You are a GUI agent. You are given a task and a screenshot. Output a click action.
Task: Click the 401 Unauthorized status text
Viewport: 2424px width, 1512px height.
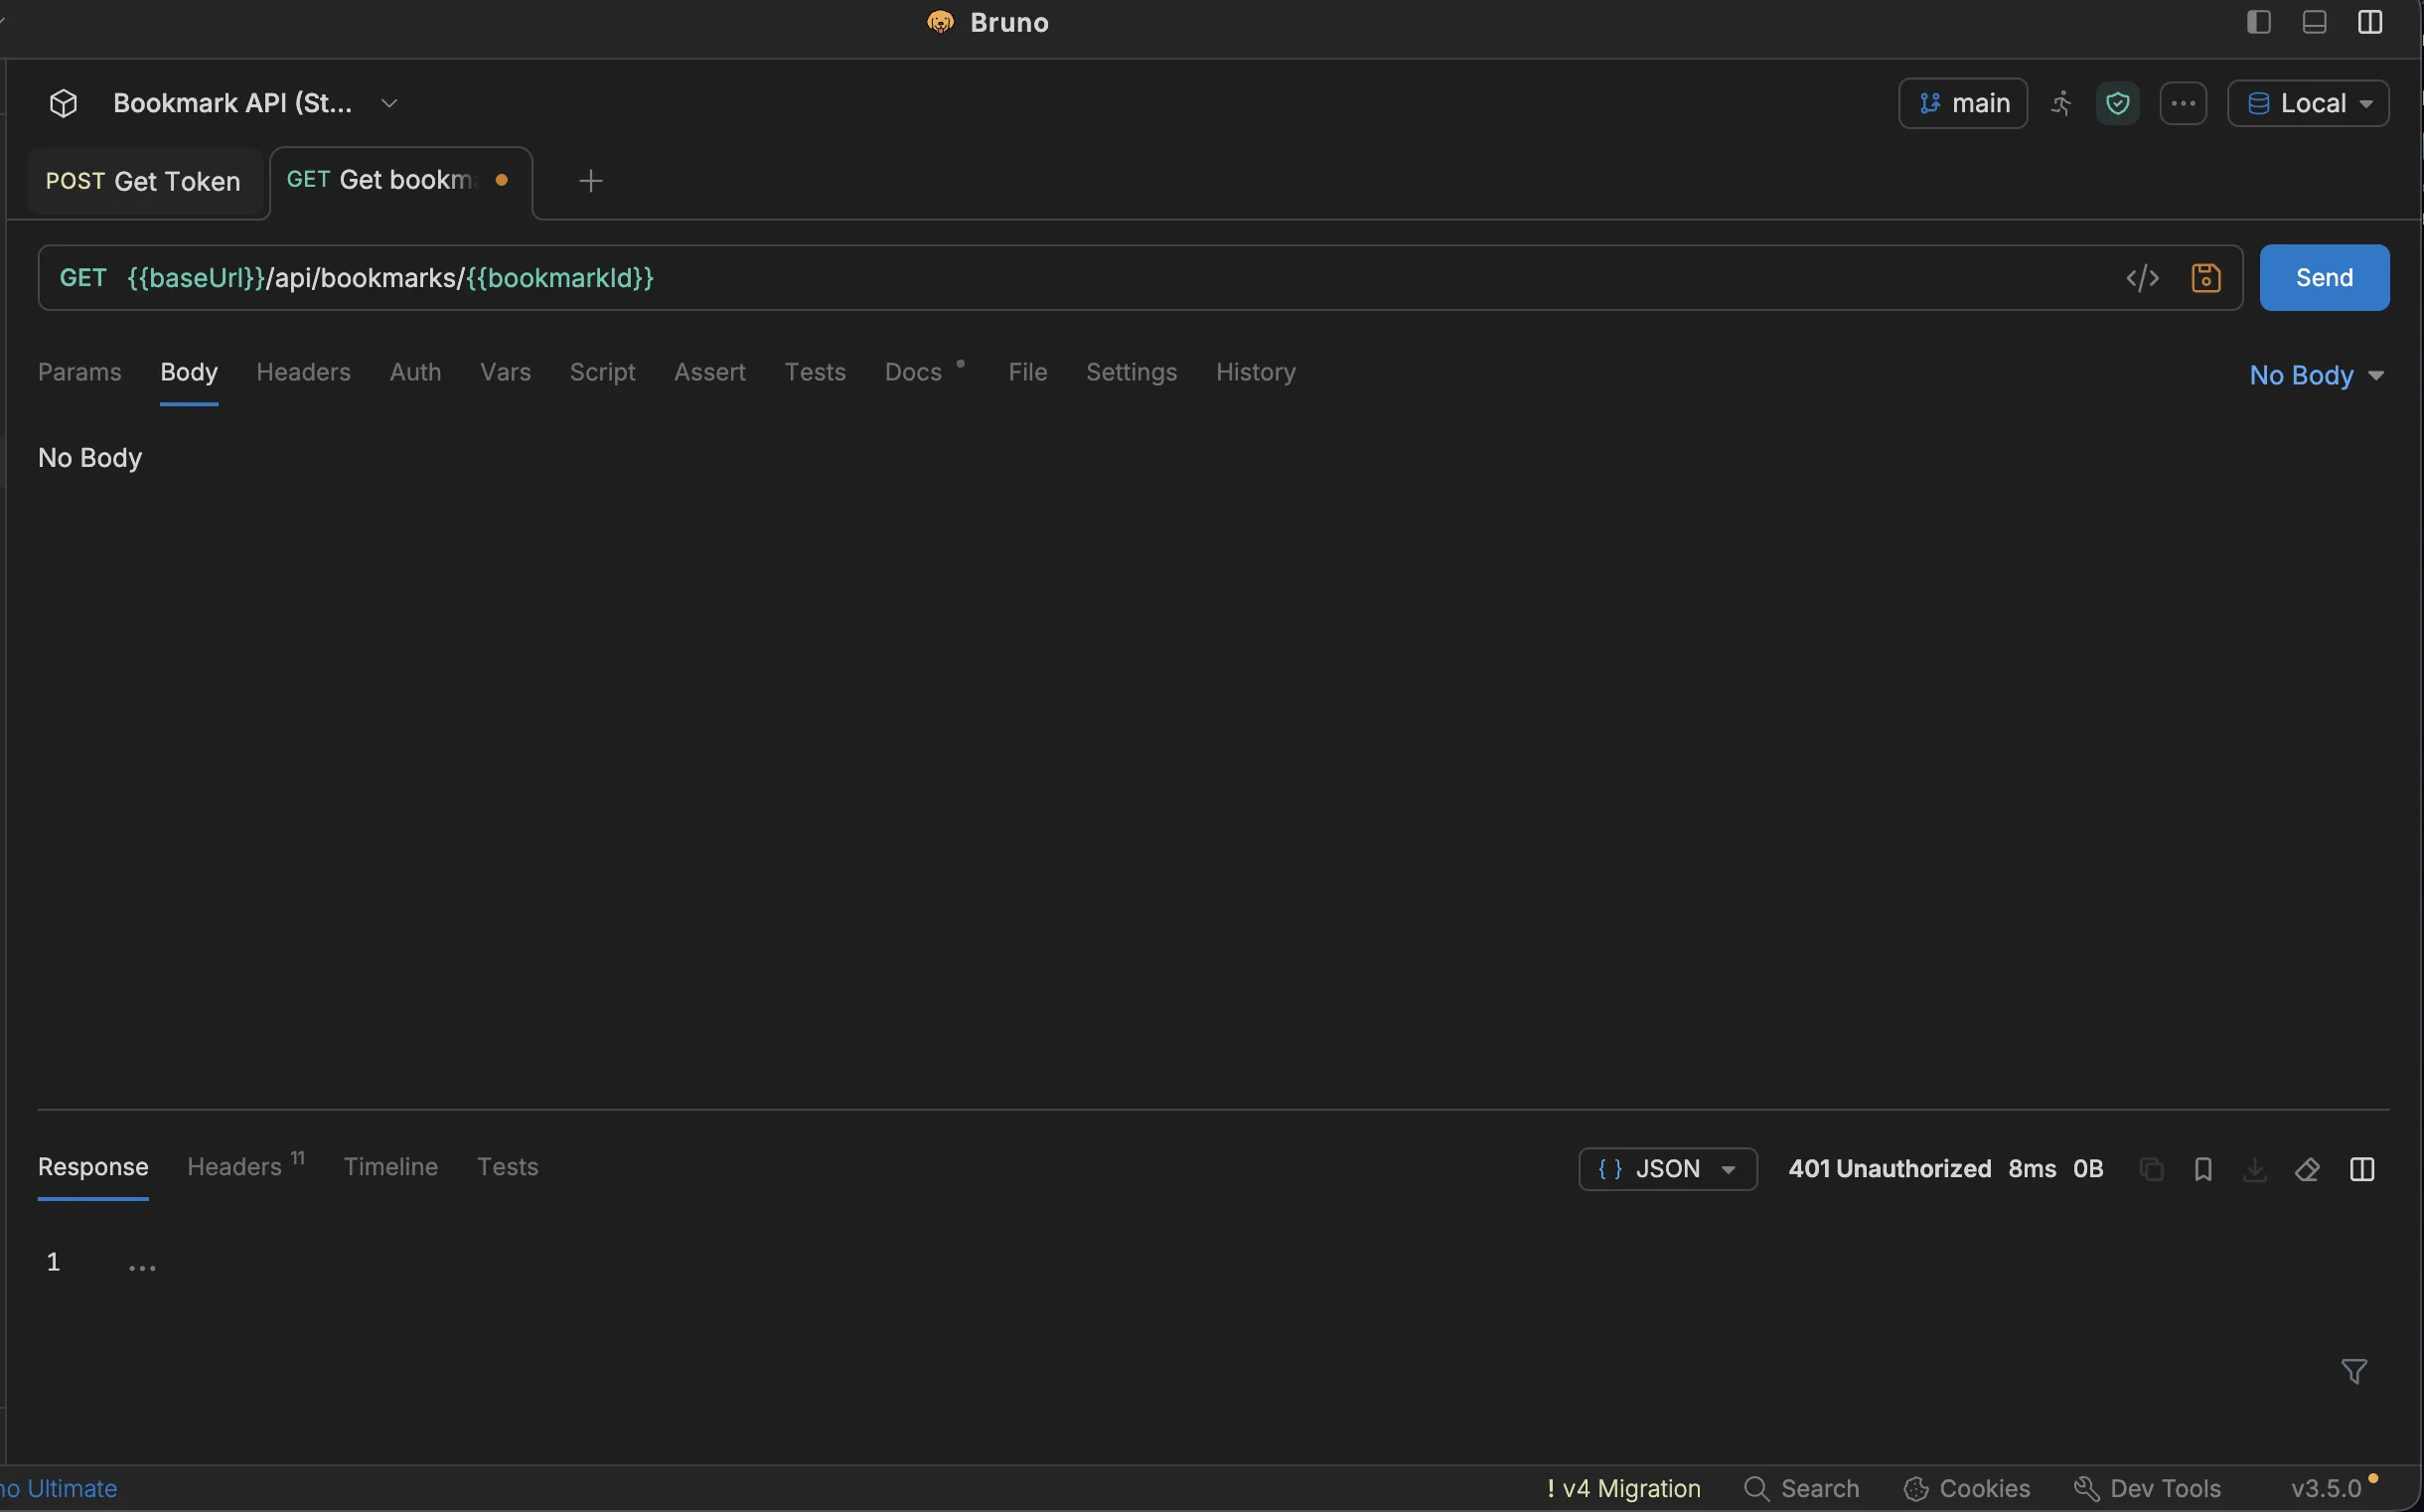[x=1889, y=1169]
